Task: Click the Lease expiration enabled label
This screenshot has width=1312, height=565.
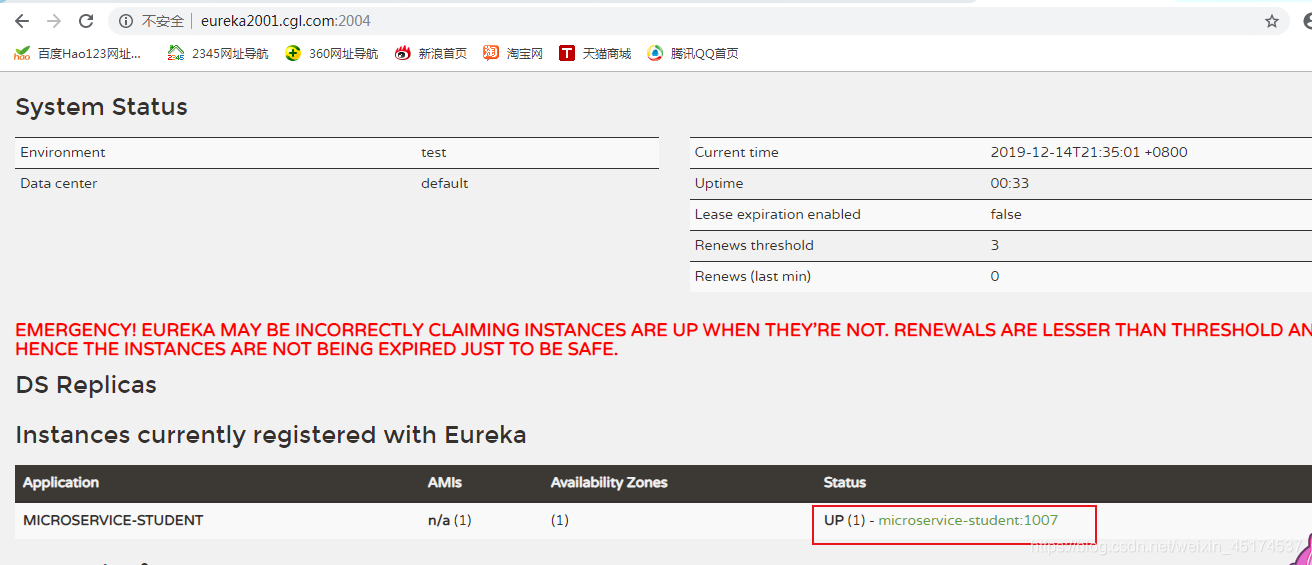Action: click(x=778, y=215)
